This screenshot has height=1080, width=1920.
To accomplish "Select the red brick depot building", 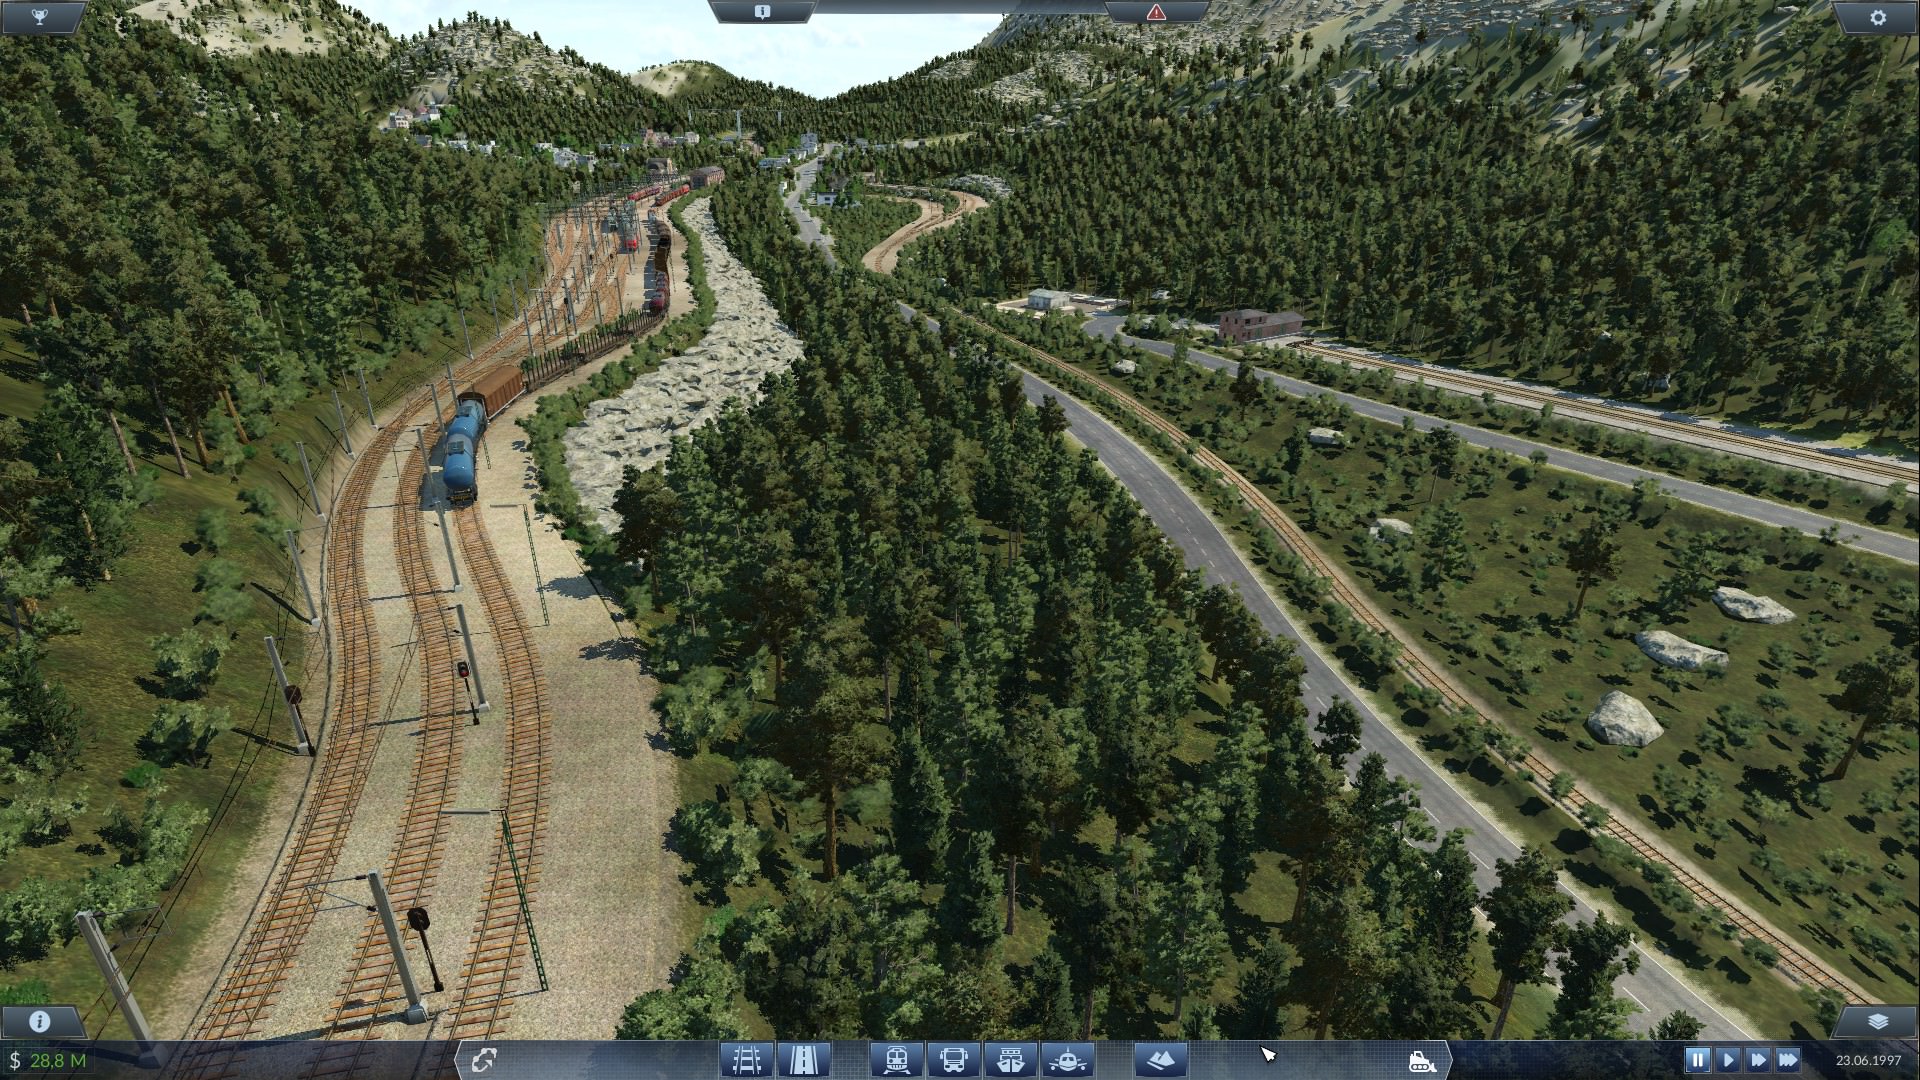I will 1261,324.
